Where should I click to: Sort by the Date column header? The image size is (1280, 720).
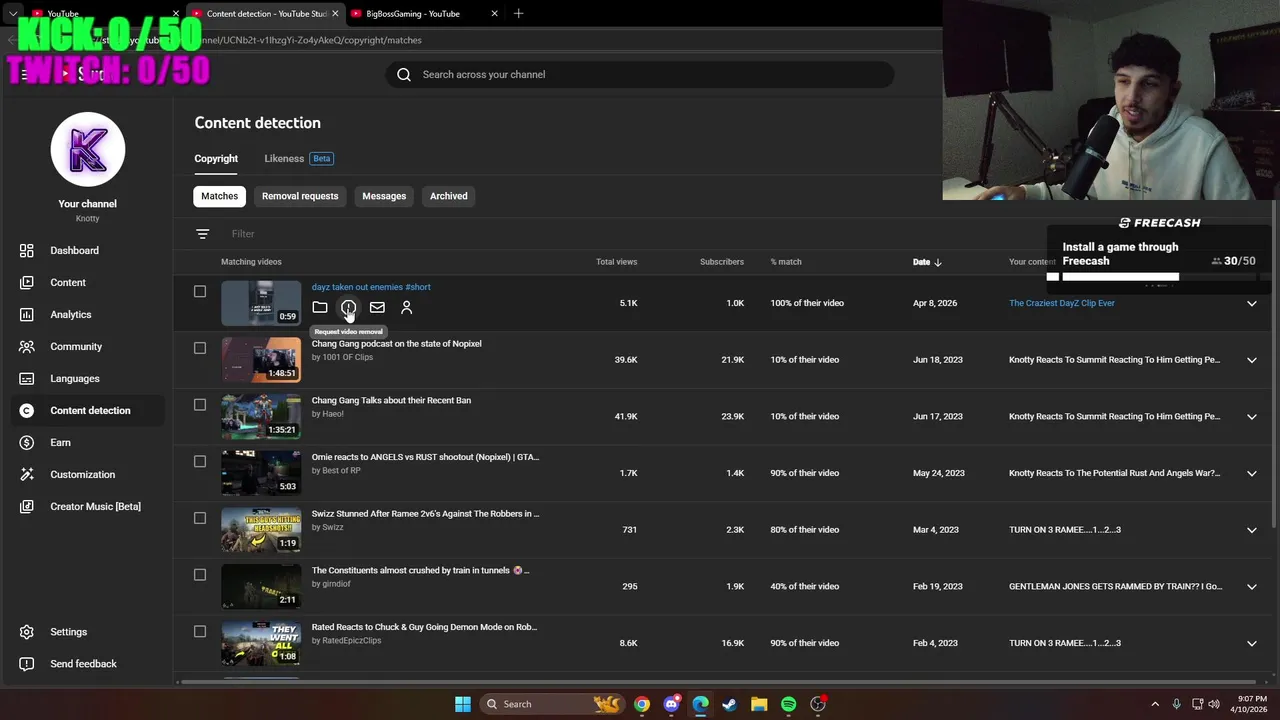(927, 262)
